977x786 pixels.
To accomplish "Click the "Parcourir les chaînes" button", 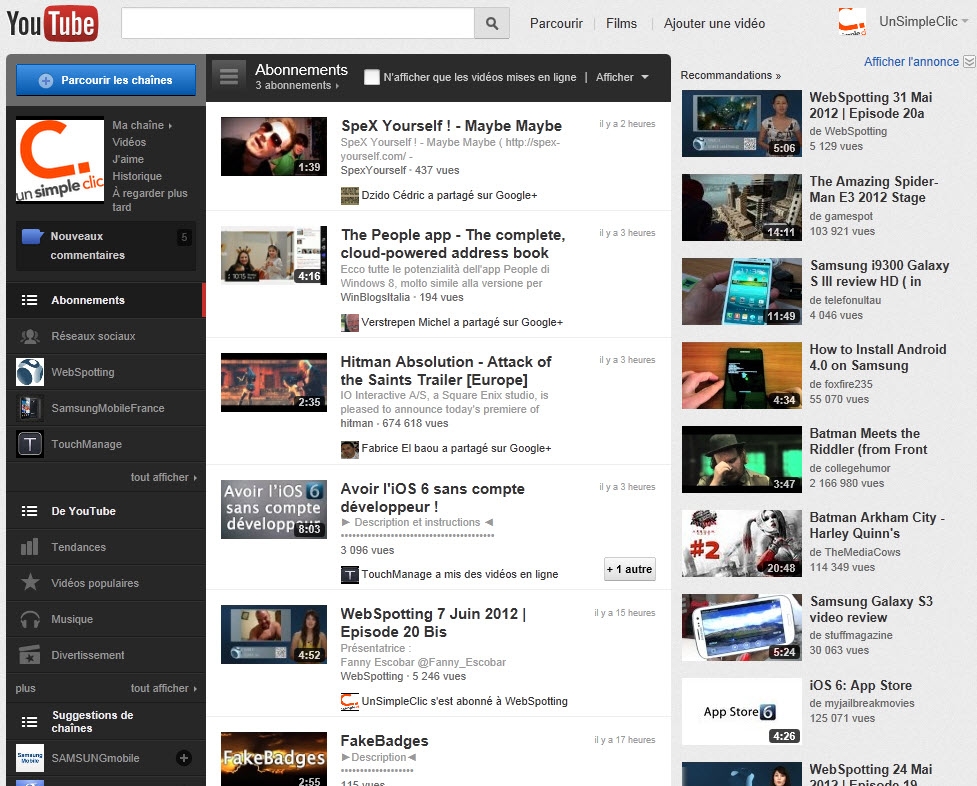I will (106, 80).
